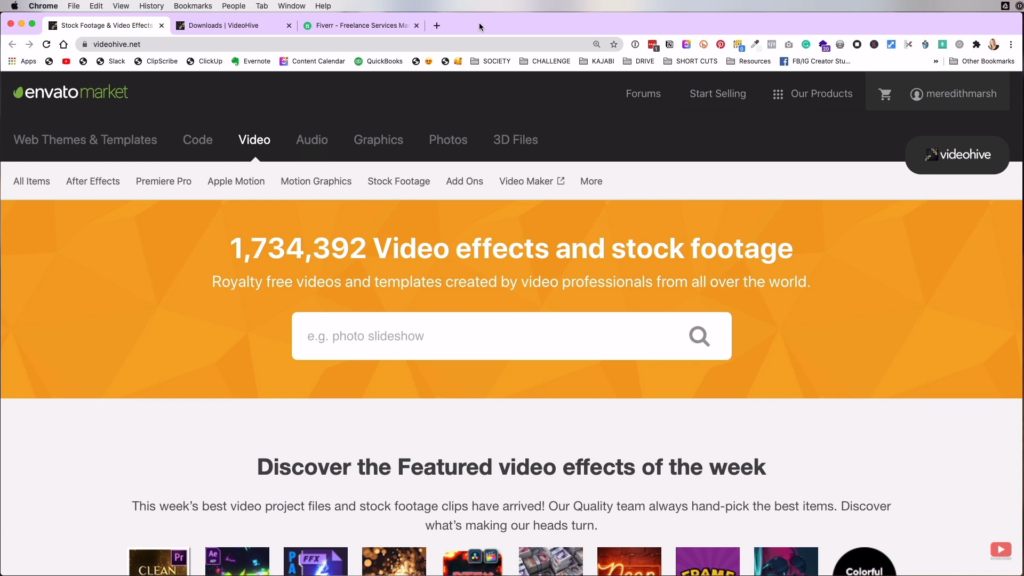
Task: Open the QuickBooks bookmark
Action: (x=378, y=61)
